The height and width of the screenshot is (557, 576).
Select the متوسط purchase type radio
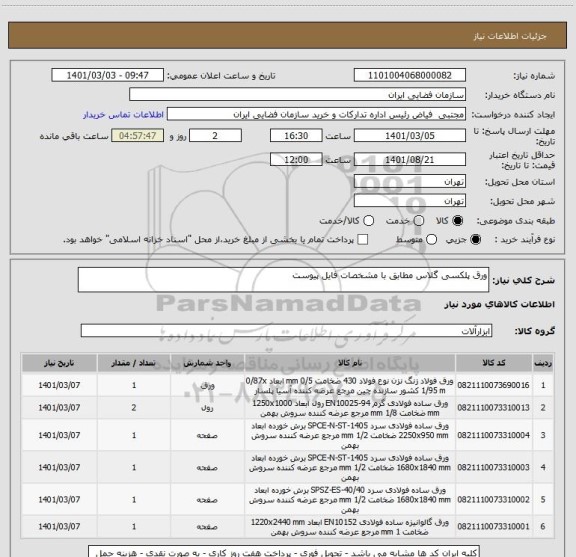(x=431, y=240)
